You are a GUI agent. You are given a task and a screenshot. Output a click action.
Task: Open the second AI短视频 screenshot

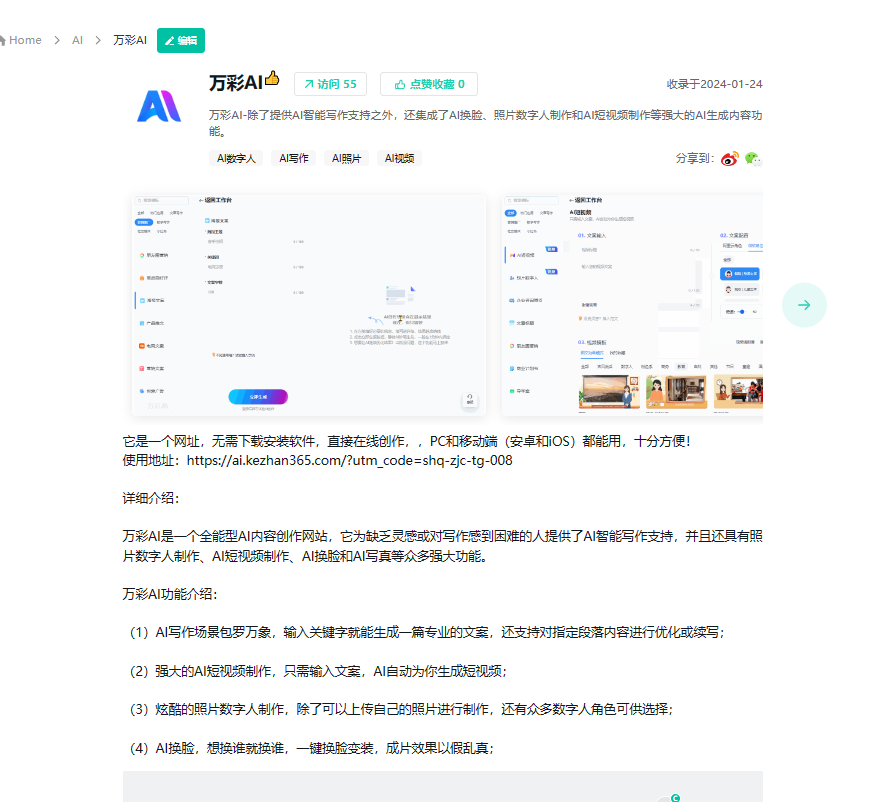coord(632,305)
